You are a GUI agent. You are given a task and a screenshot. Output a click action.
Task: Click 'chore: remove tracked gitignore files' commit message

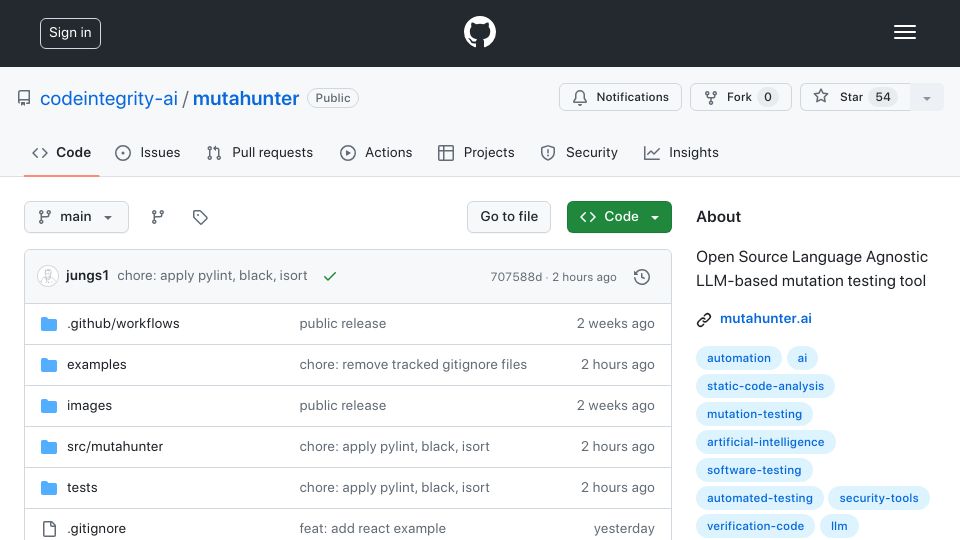[x=413, y=364]
